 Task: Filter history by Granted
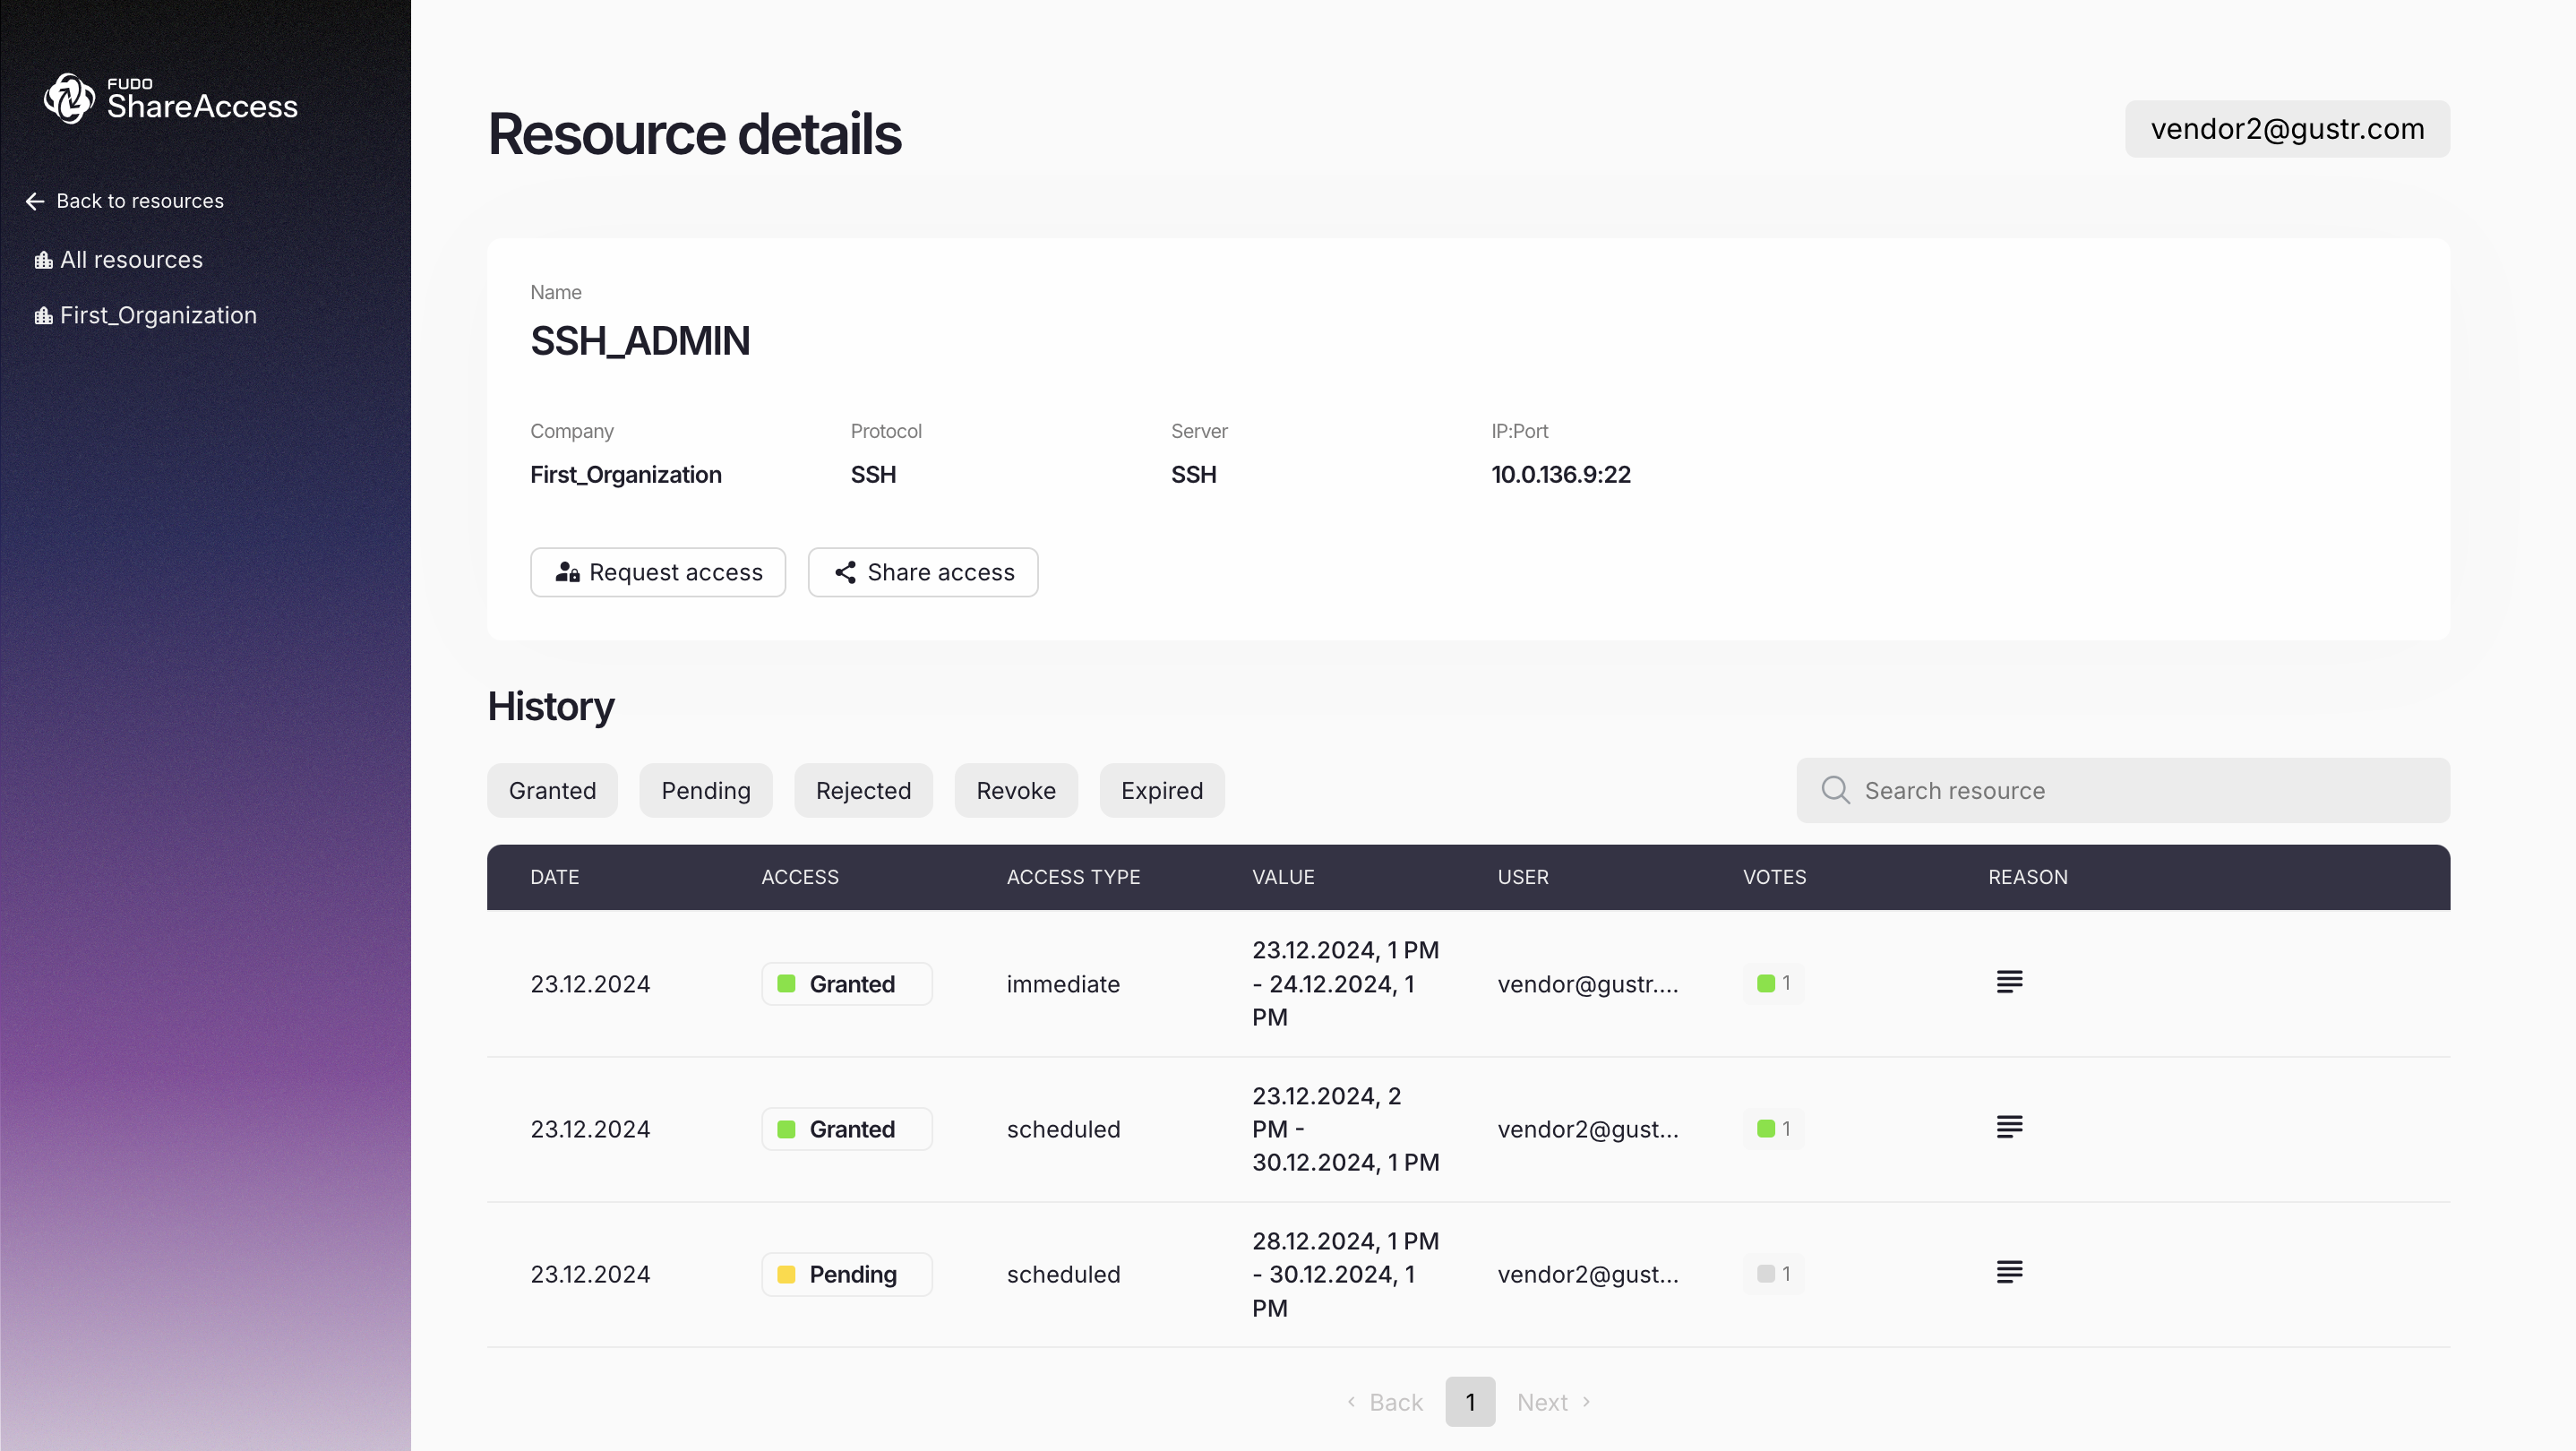(x=552, y=790)
